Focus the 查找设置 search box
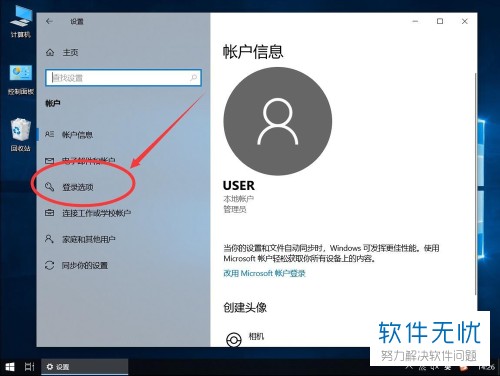The width and height of the screenshot is (500, 376). click(123, 78)
